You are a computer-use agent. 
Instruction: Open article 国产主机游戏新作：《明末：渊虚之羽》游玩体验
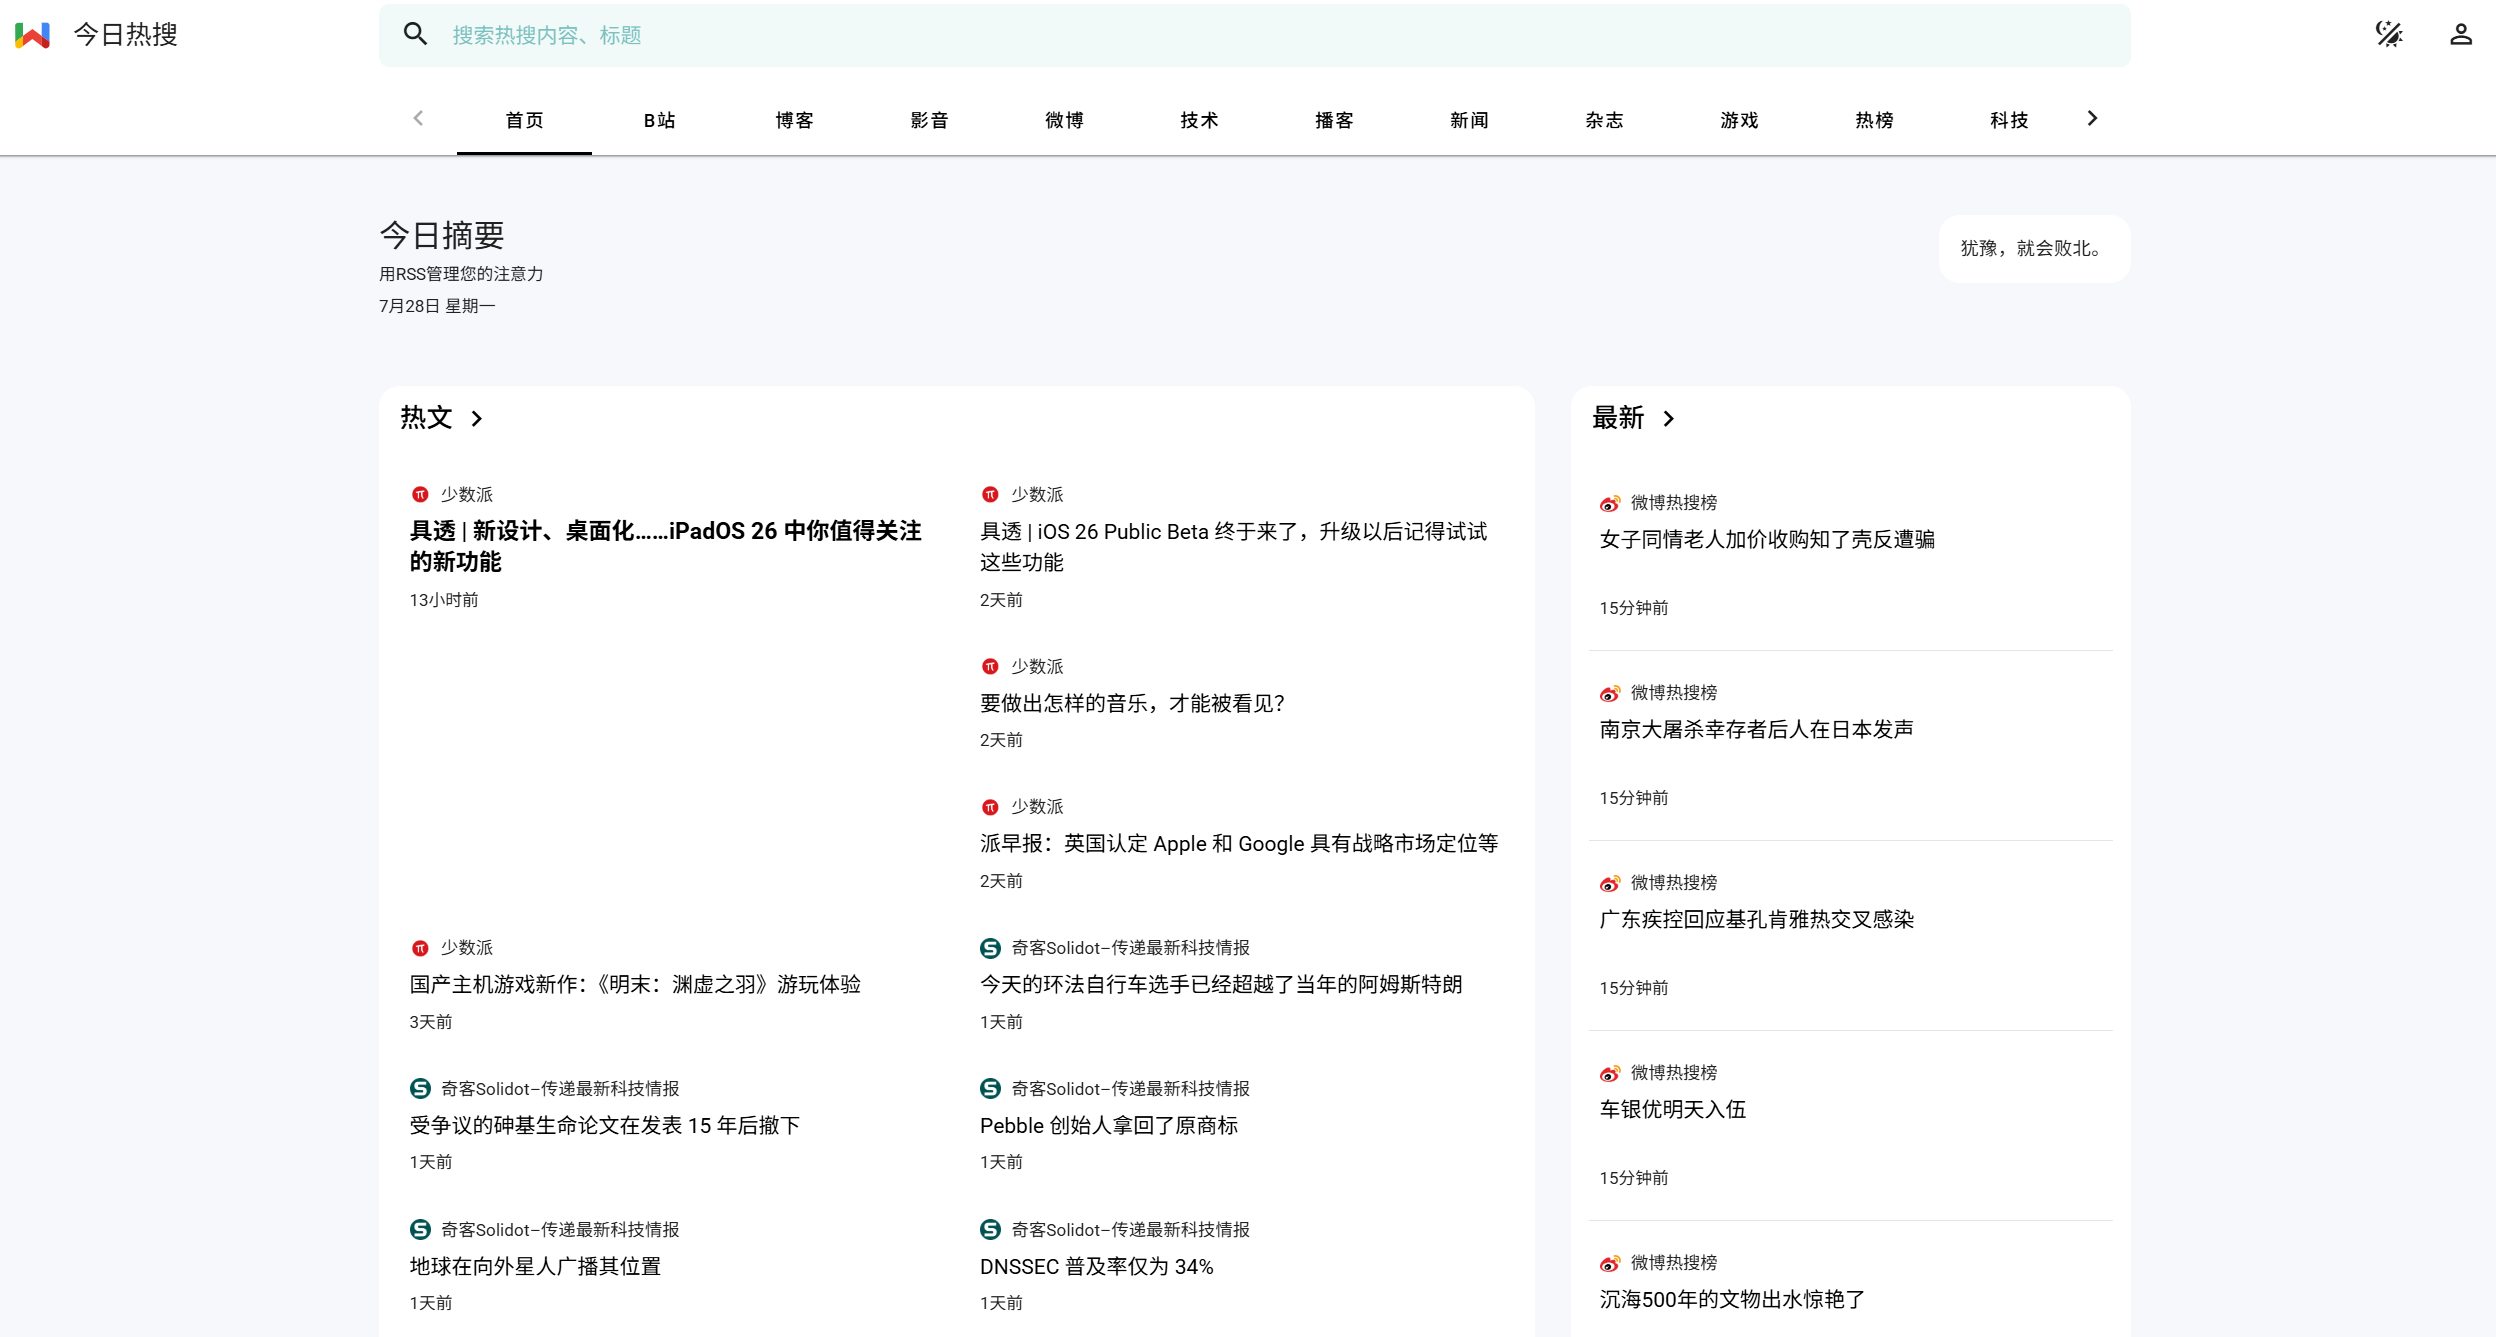pyautogui.click(x=635, y=985)
